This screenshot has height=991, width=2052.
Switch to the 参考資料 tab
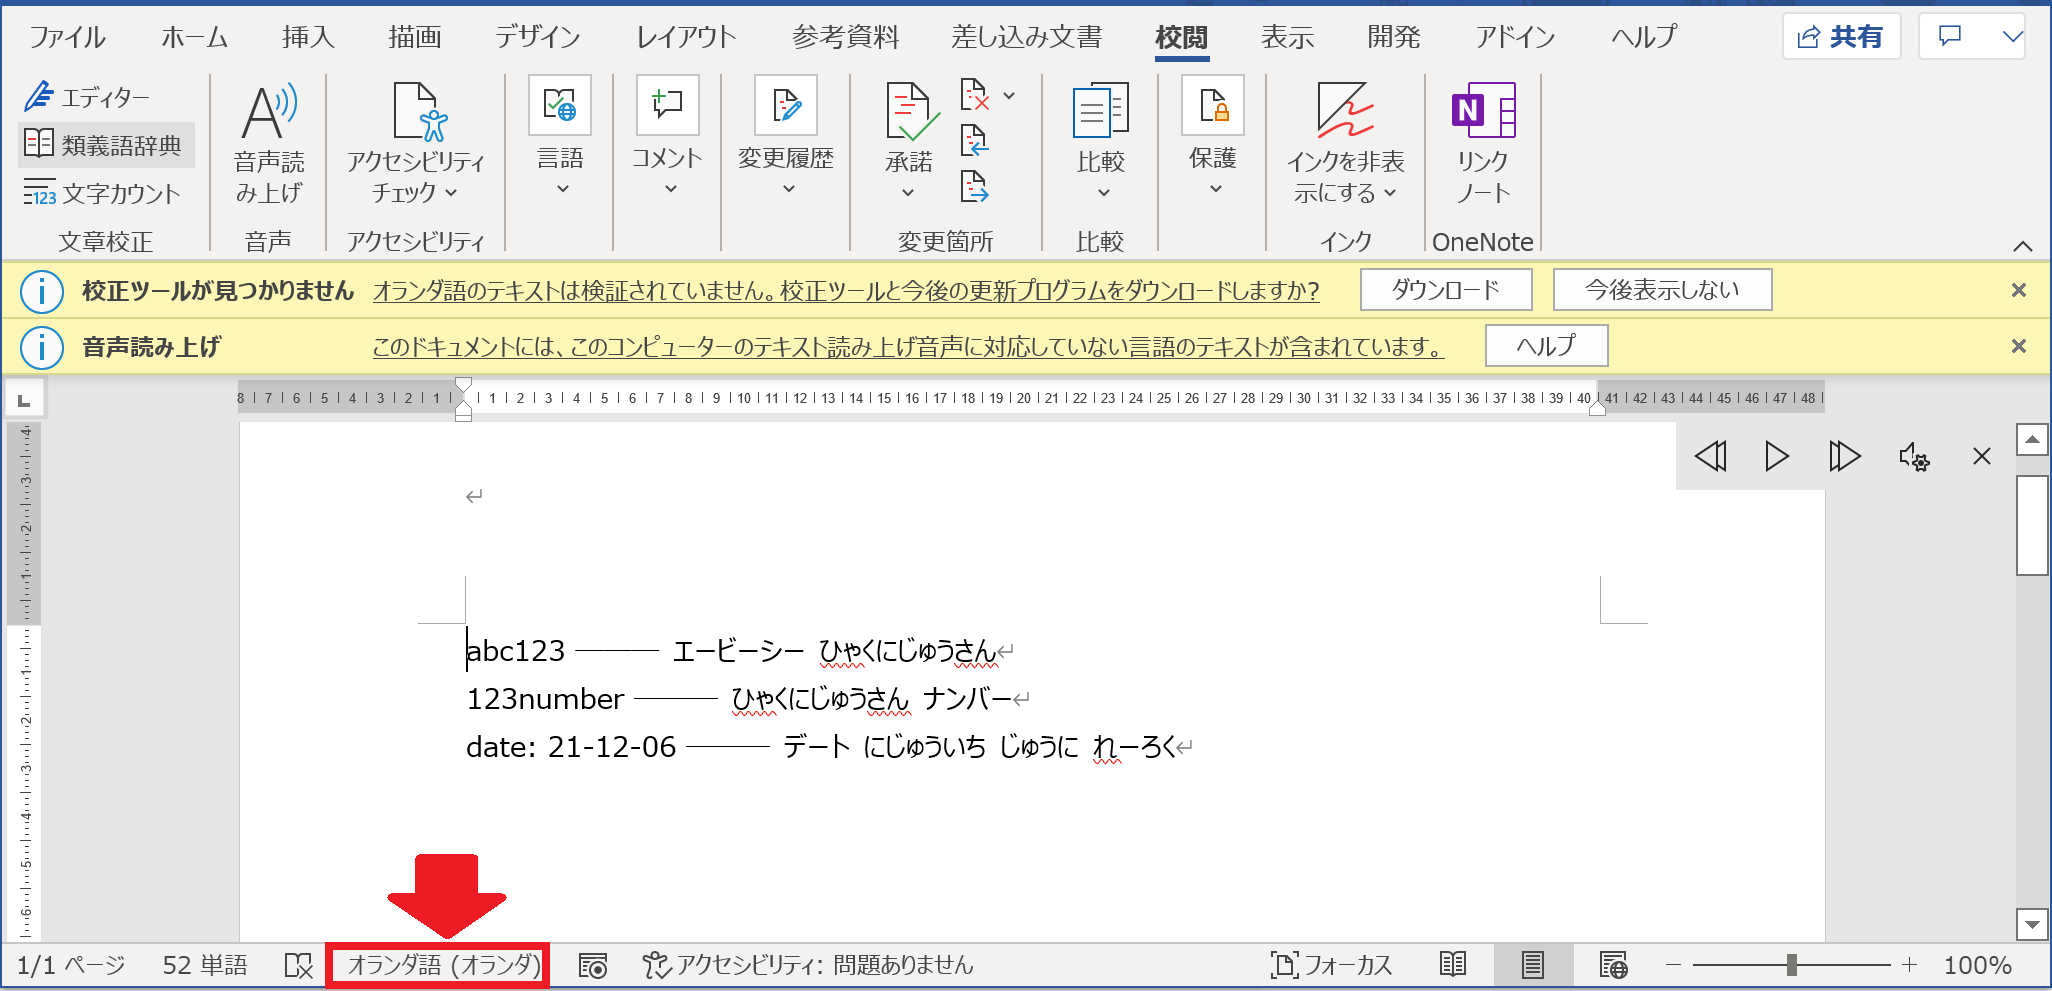(x=845, y=37)
